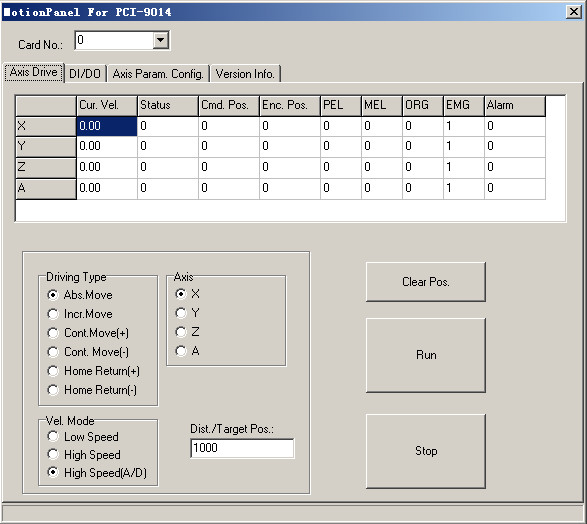Select the X row Alarm cell
Viewport: 587px width, 524px height.
[x=515, y=126]
